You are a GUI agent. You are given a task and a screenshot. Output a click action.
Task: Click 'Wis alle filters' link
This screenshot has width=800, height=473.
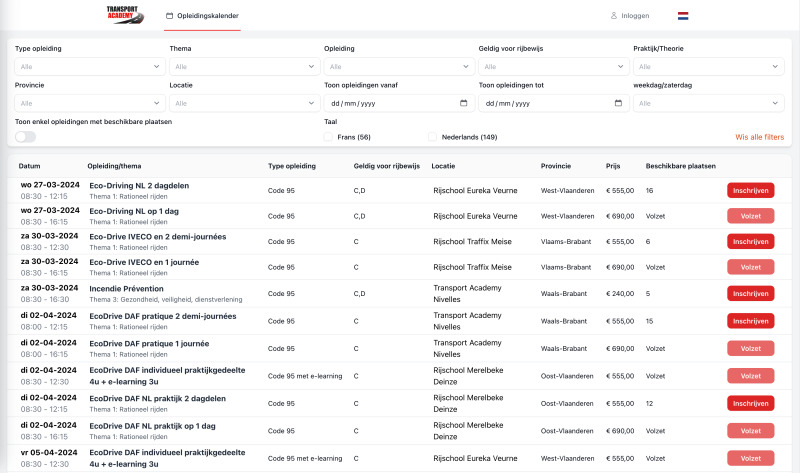pos(759,137)
